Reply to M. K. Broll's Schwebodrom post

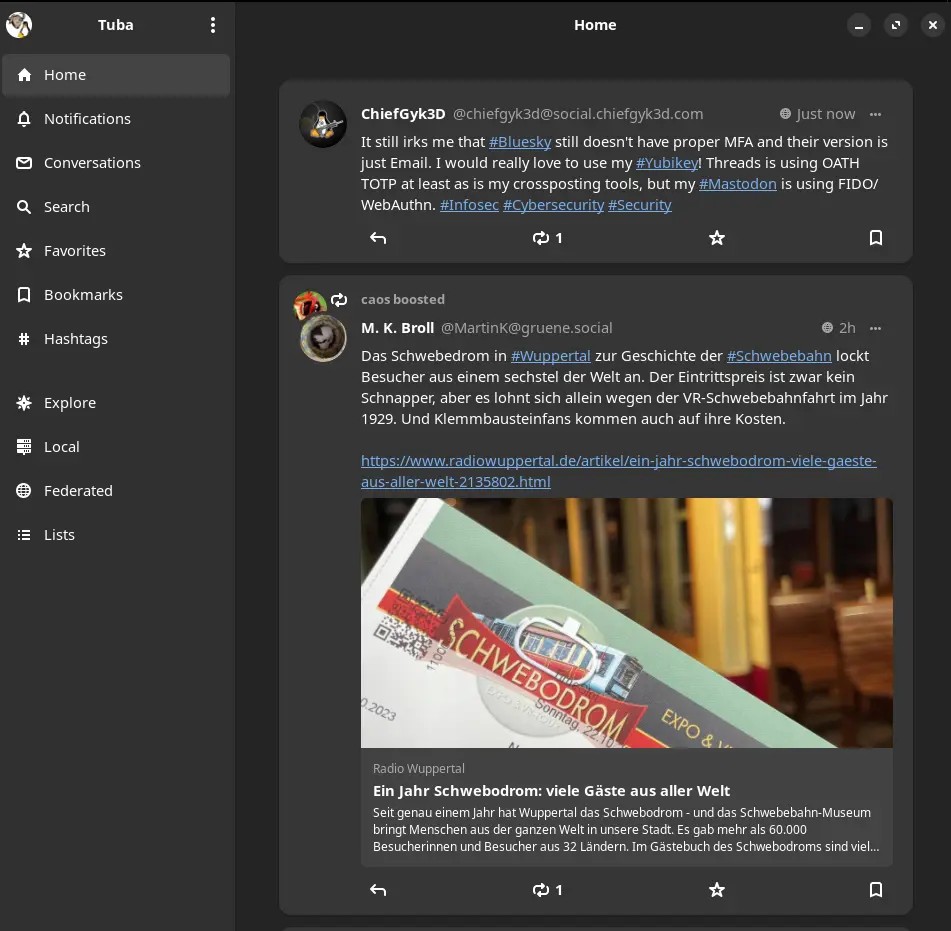pos(378,890)
